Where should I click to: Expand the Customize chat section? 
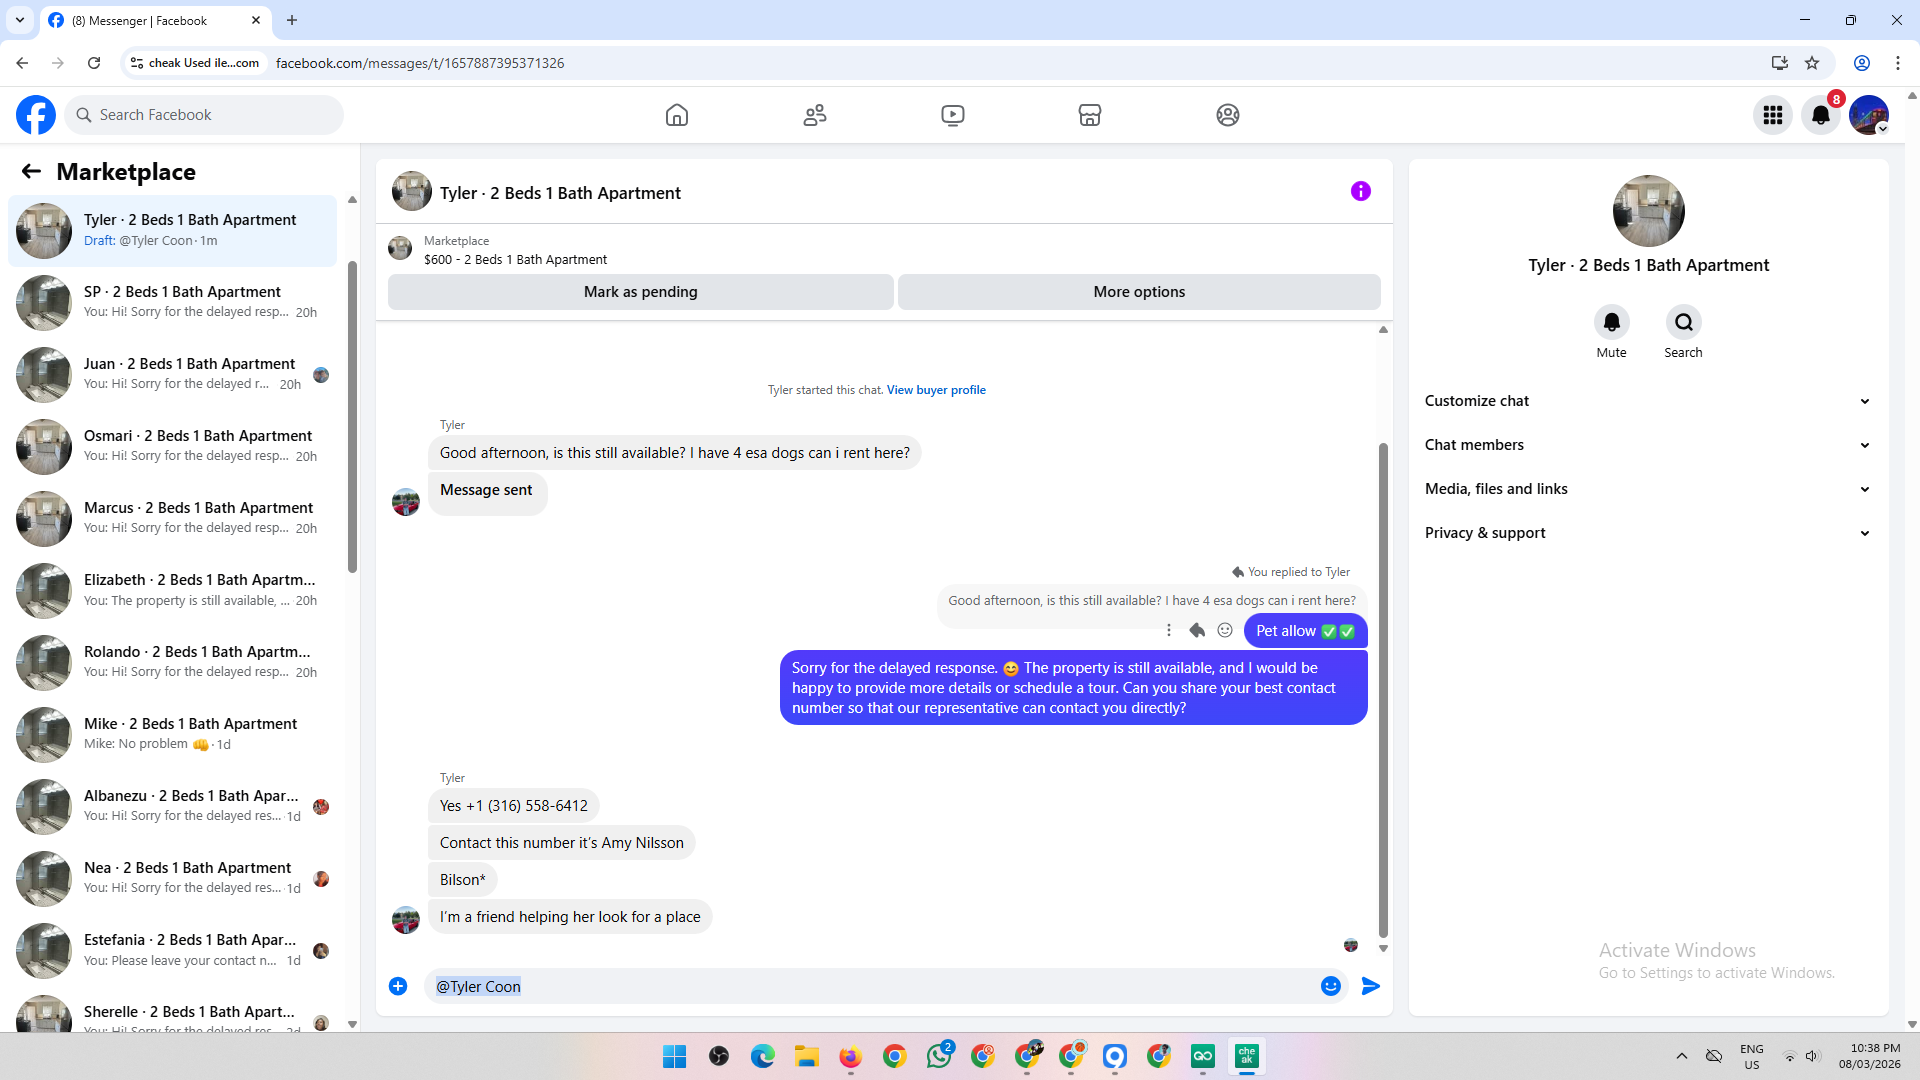(1647, 401)
